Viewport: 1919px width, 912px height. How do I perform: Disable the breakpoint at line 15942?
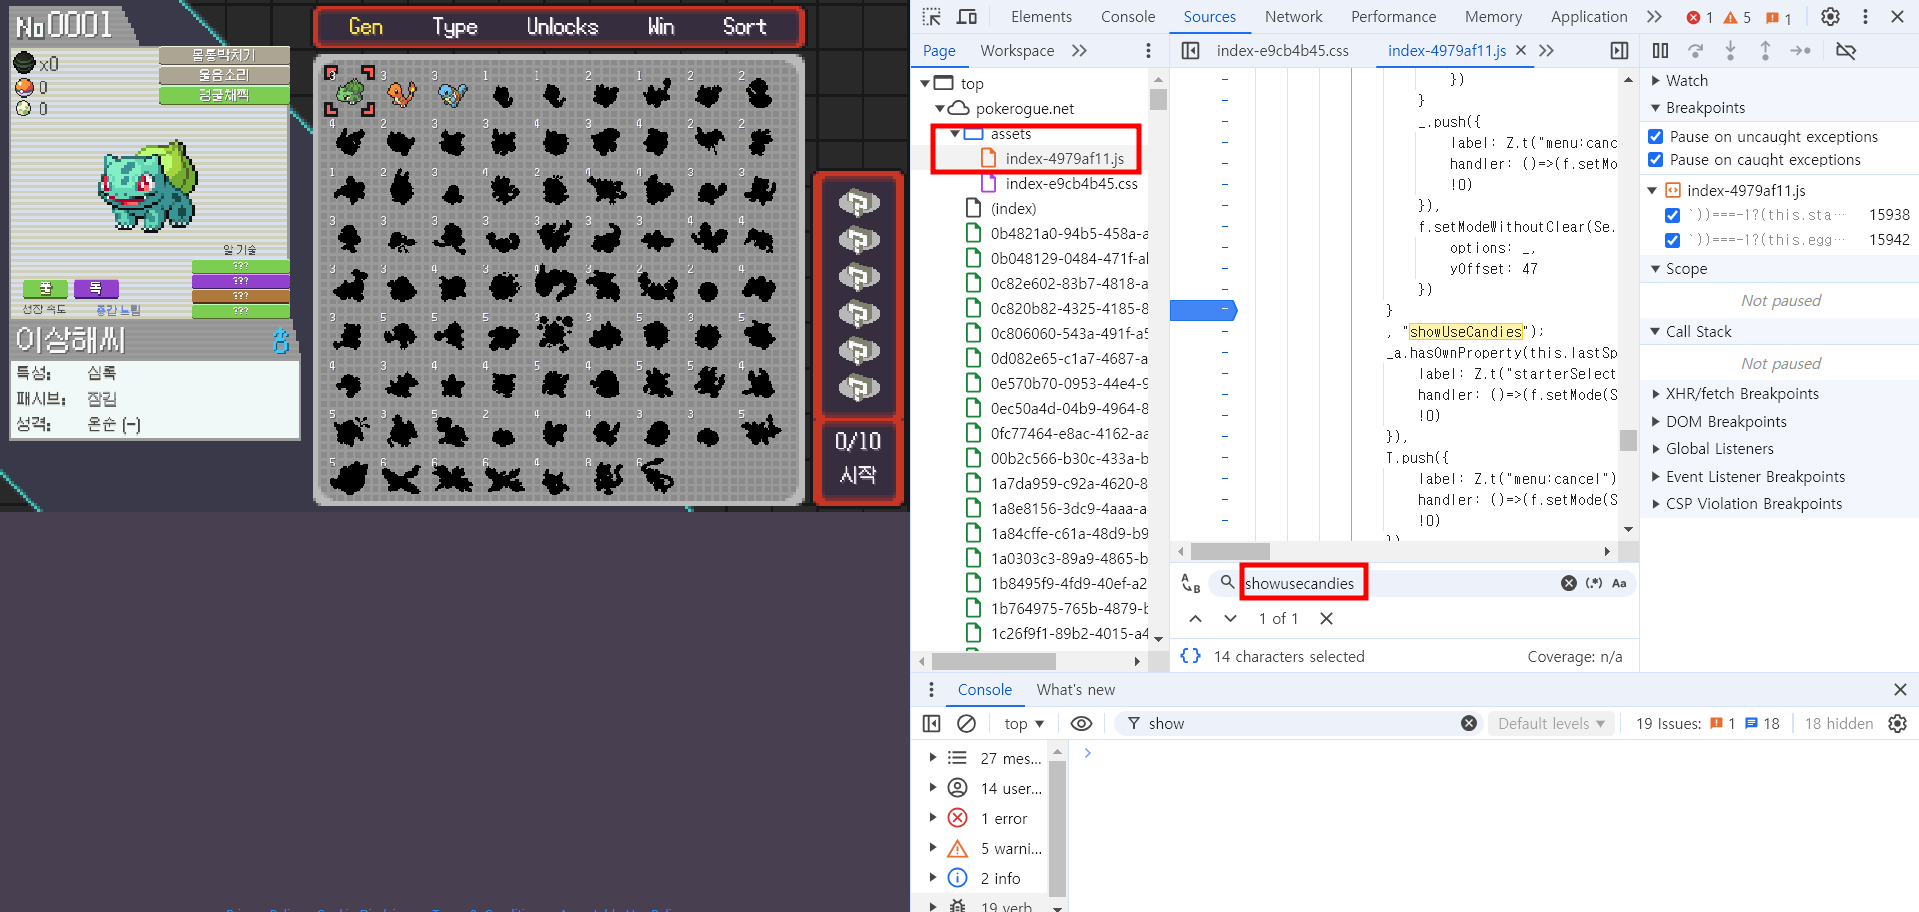coord(1672,240)
